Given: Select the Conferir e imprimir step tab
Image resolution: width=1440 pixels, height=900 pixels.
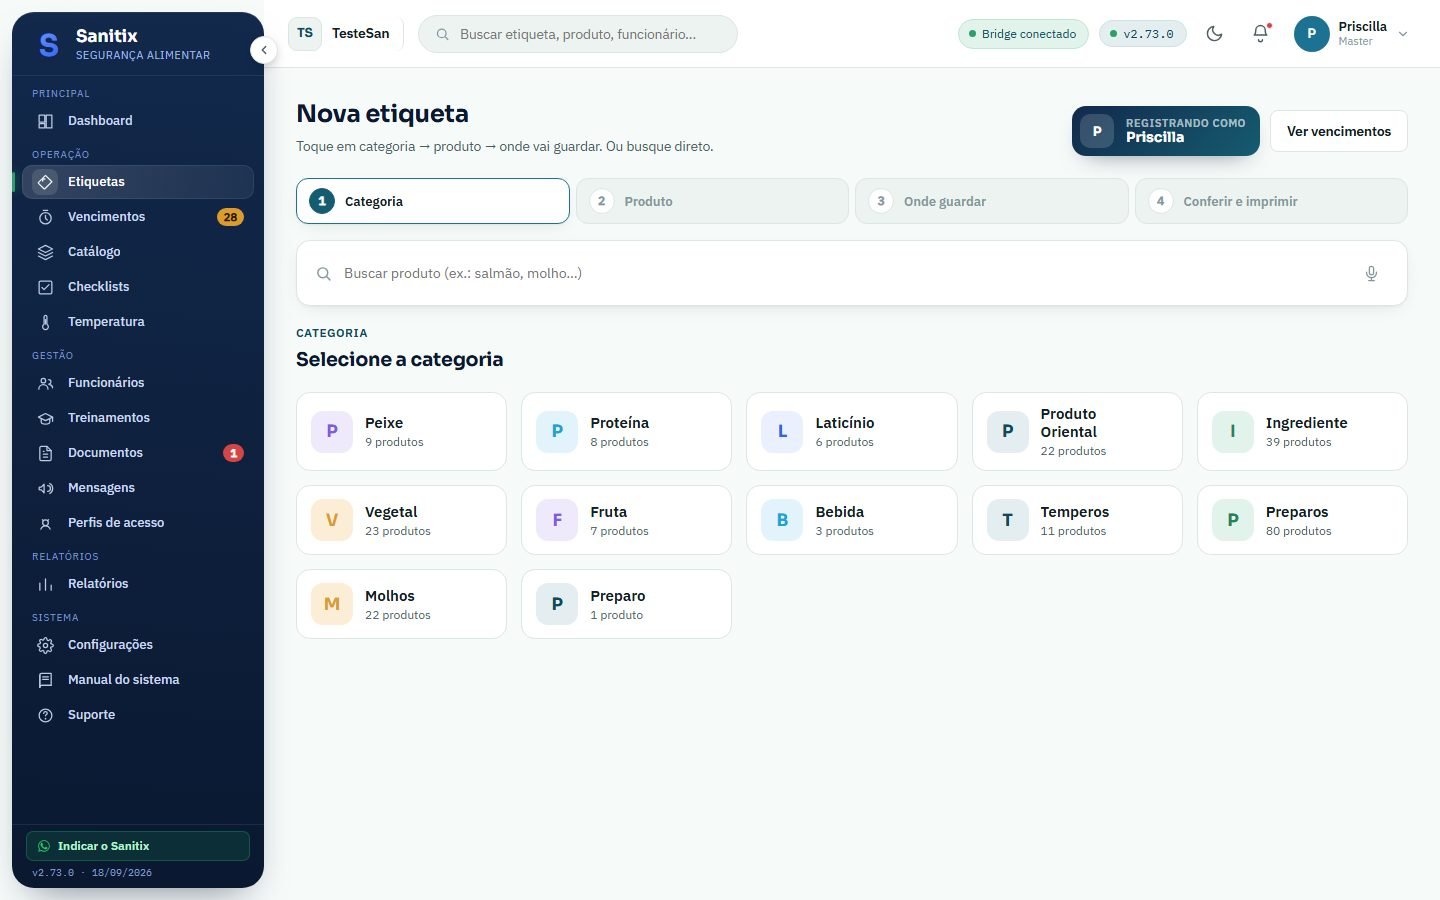Looking at the screenshot, I should click(1271, 201).
